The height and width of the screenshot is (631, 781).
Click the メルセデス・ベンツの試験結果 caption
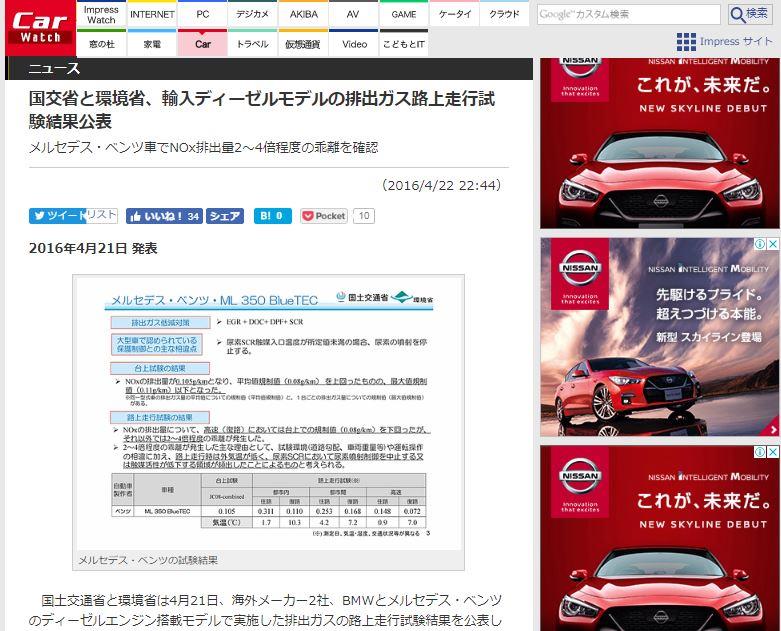(x=148, y=560)
